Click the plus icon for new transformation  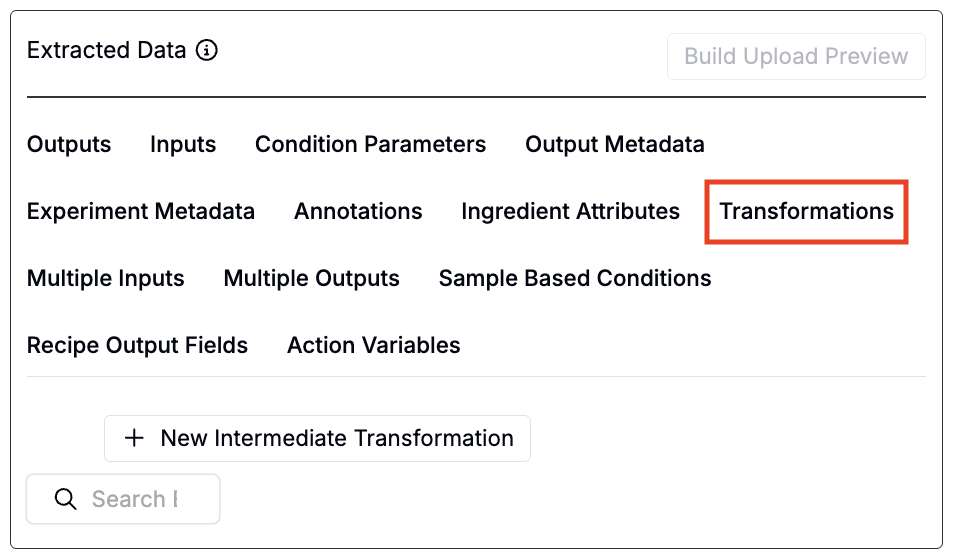(134, 439)
